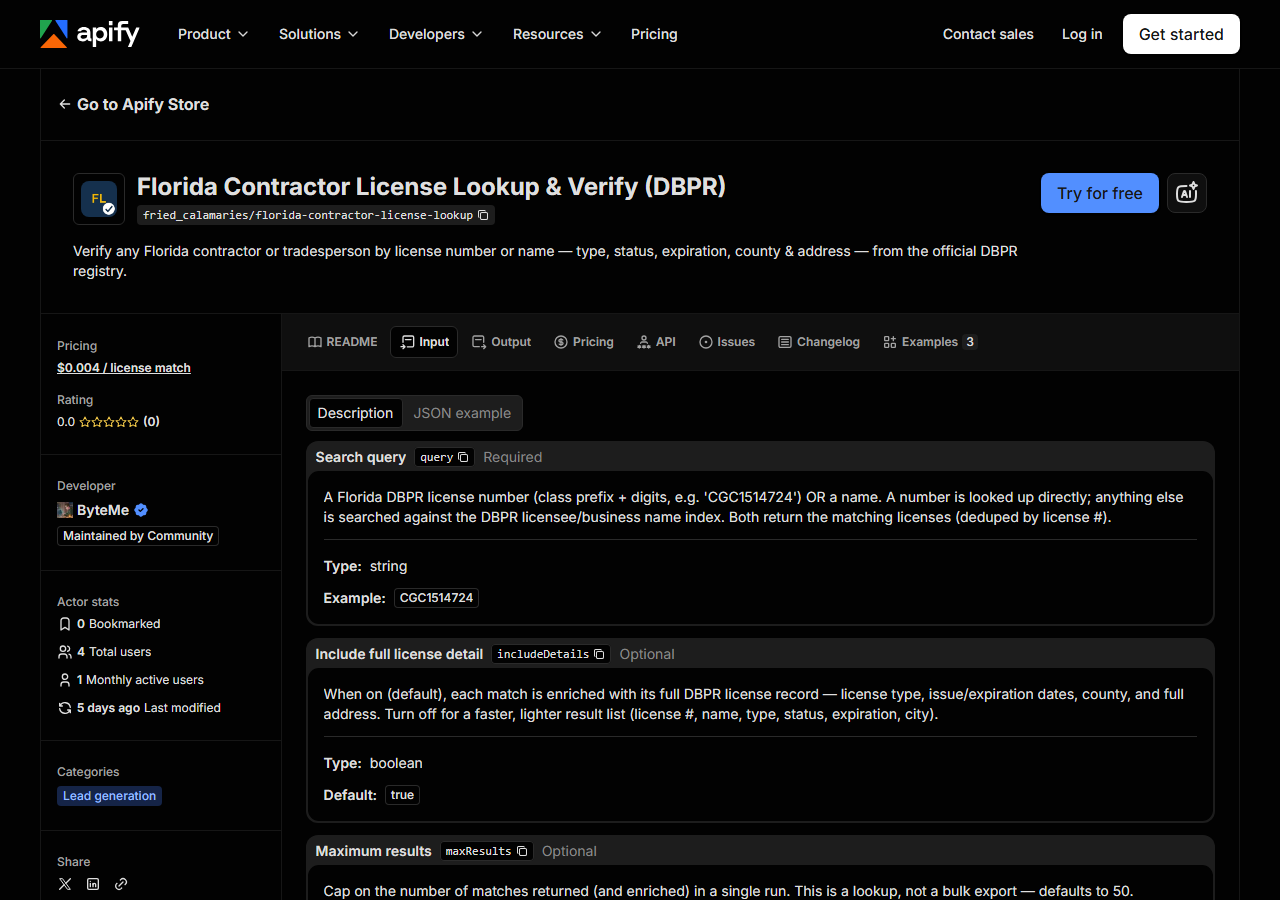Click the rating stars
Image resolution: width=1280 pixels, height=900 pixels.
tap(109, 422)
